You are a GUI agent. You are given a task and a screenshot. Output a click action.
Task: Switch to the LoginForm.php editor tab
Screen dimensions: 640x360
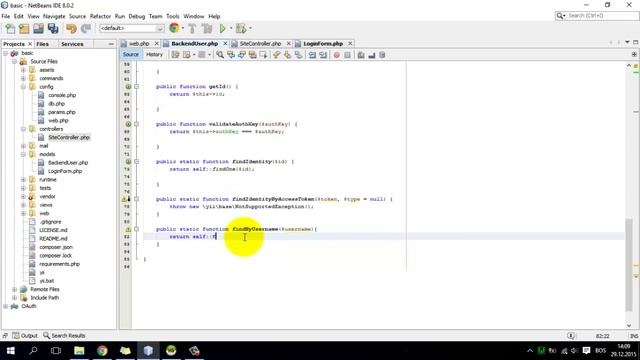[x=322, y=43]
